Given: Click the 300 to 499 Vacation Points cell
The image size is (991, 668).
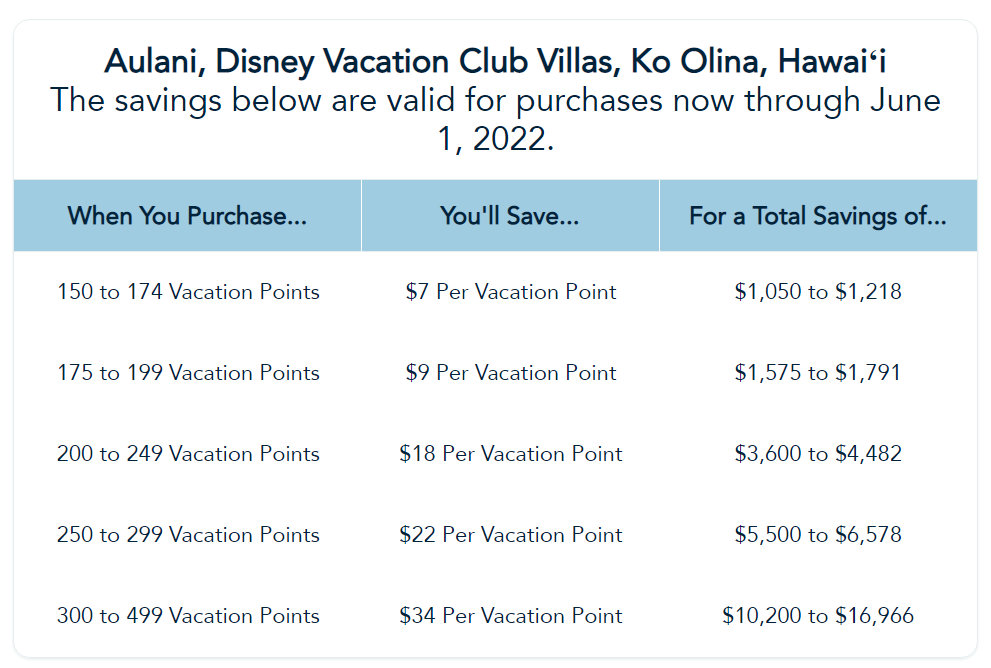Looking at the screenshot, I should [x=188, y=616].
